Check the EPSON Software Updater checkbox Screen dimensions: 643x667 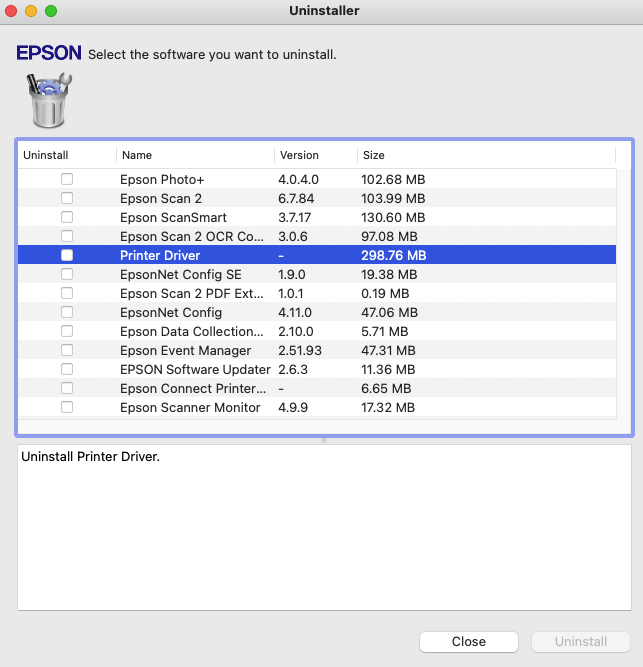coord(67,369)
